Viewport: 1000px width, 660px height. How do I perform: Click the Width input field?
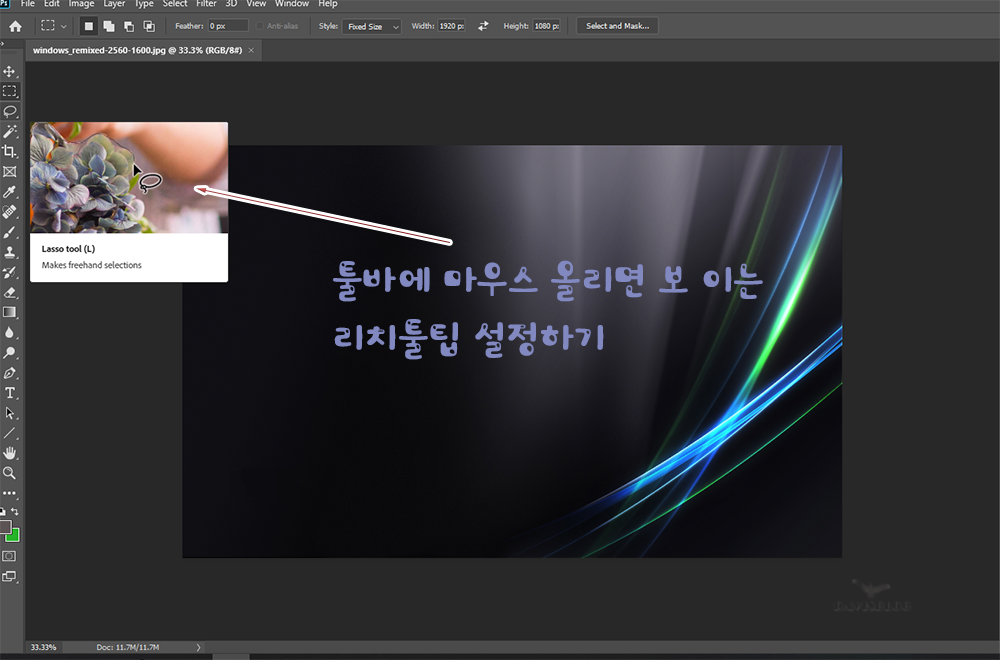(452, 26)
